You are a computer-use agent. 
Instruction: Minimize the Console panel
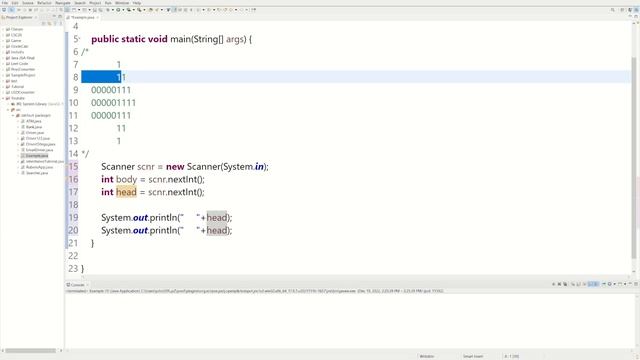tap(630, 284)
